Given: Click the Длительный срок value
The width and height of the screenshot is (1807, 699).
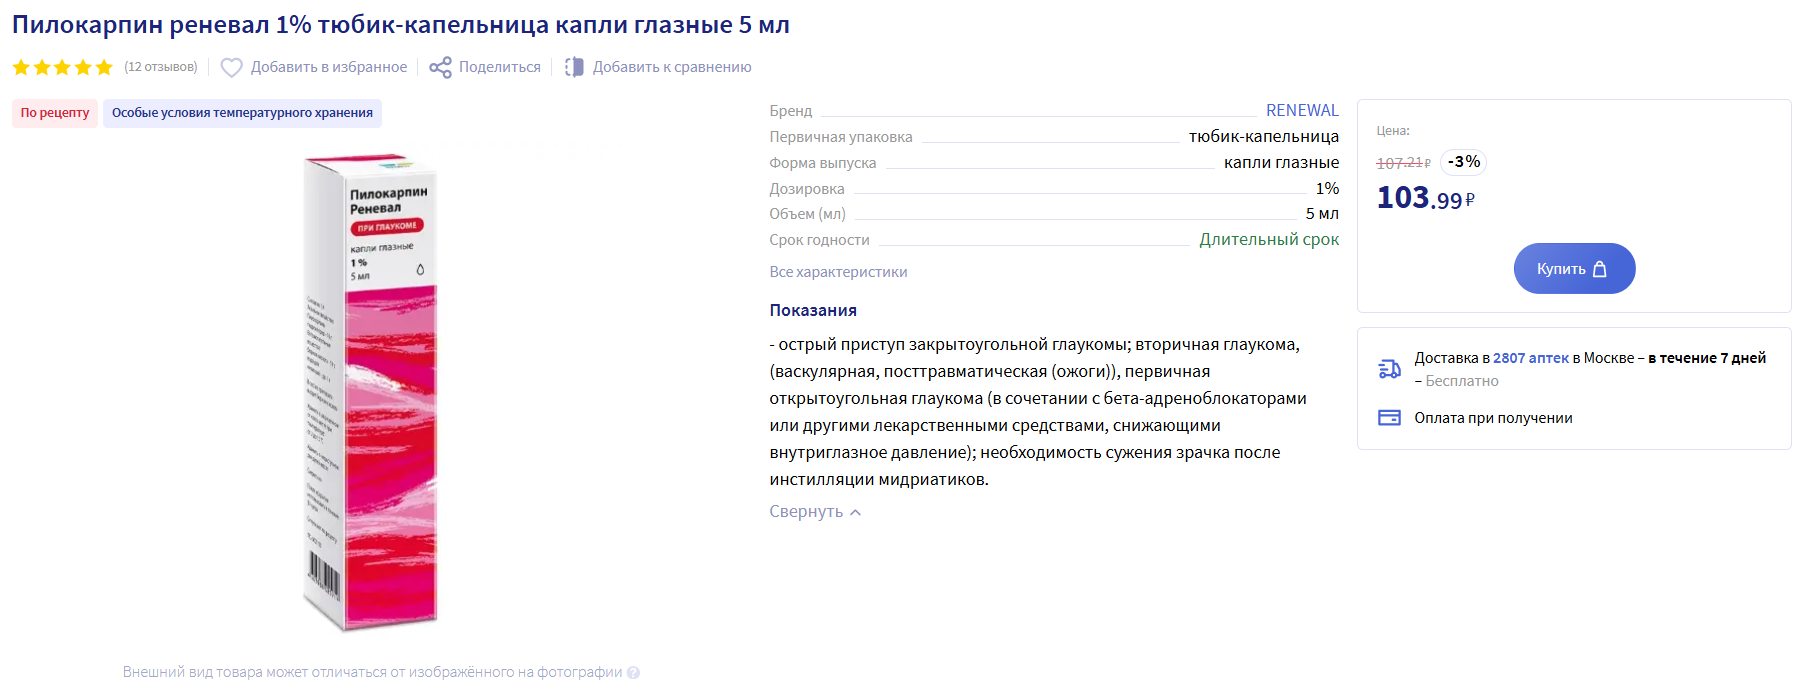Looking at the screenshot, I should [x=1269, y=240].
